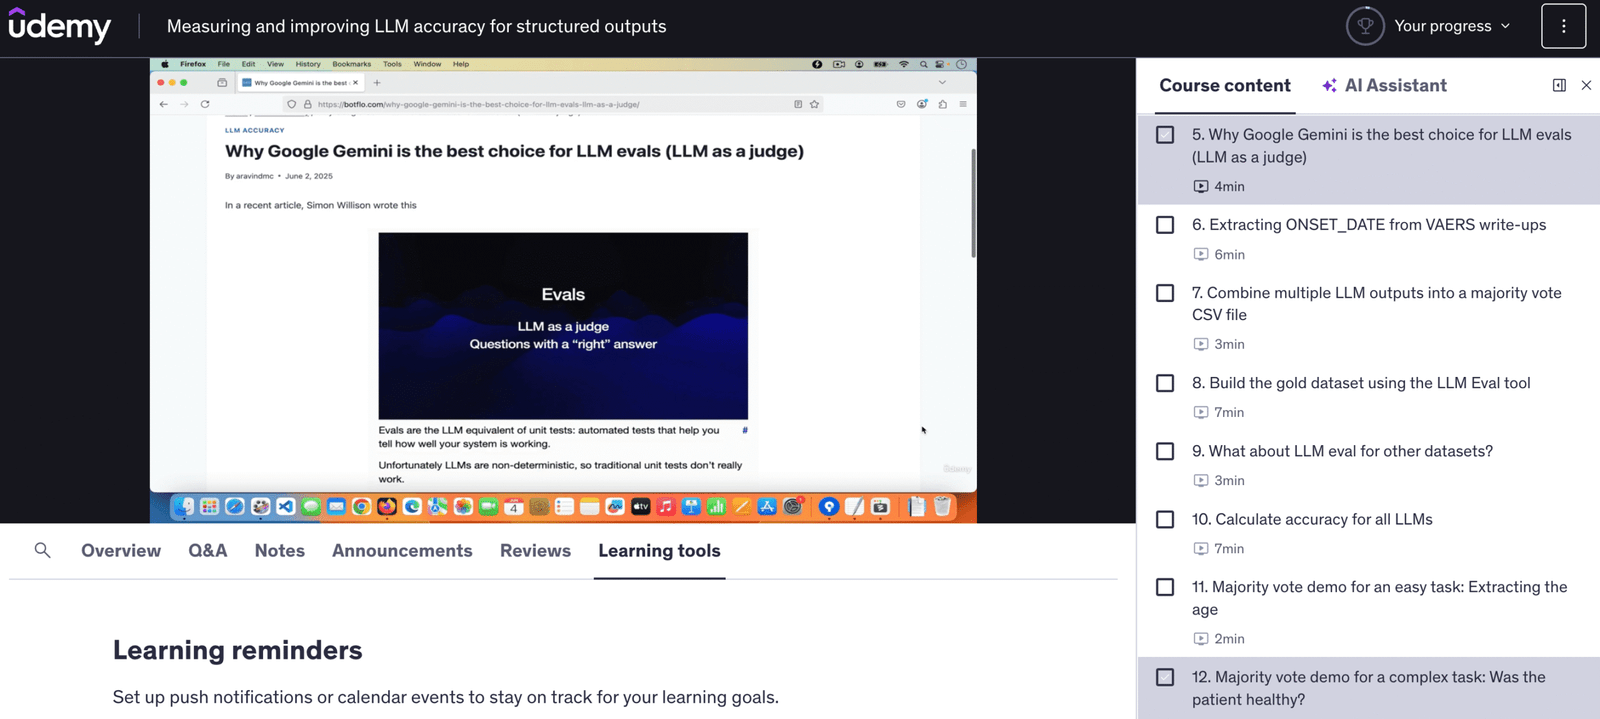1600x719 pixels.
Task: Check lecture 9 other datasets checkbox
Action: 1165,451
